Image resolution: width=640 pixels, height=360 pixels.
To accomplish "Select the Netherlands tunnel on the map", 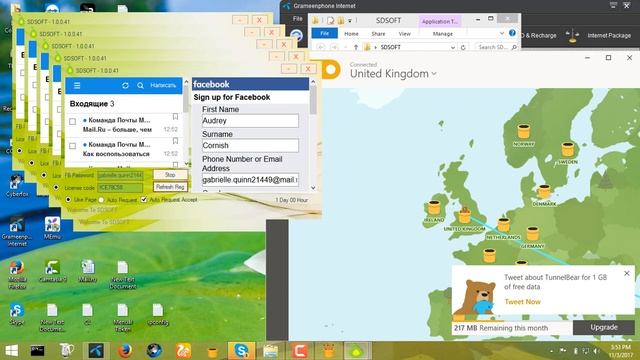I will pyautogui.click(x=504, y=225).
